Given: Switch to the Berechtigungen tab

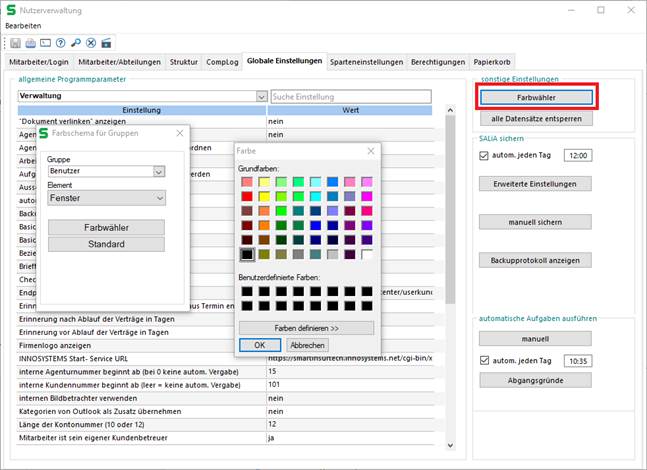Looking at the screenshot, I should point(437,62).
